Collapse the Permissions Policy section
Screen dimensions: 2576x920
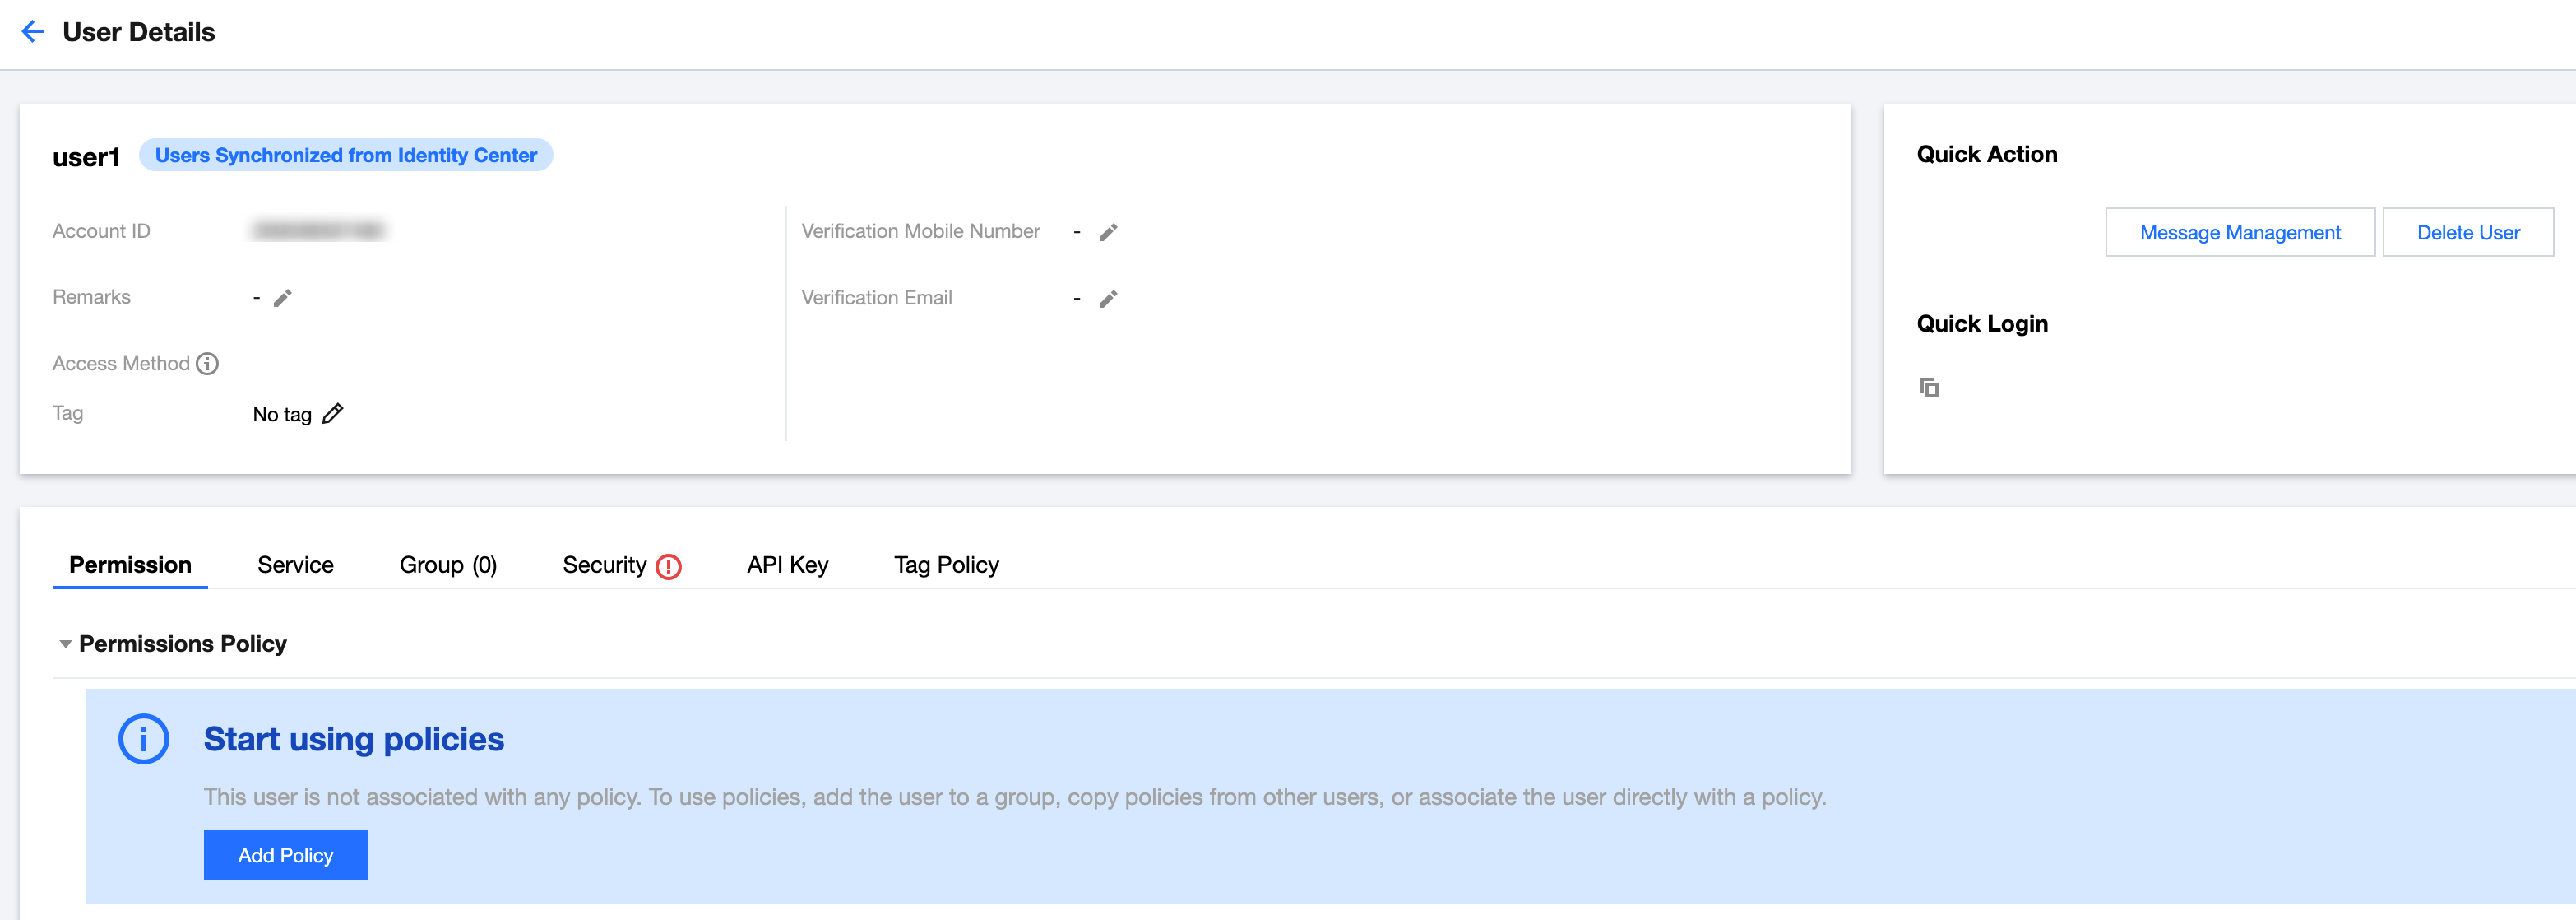[x=66, y=643]
